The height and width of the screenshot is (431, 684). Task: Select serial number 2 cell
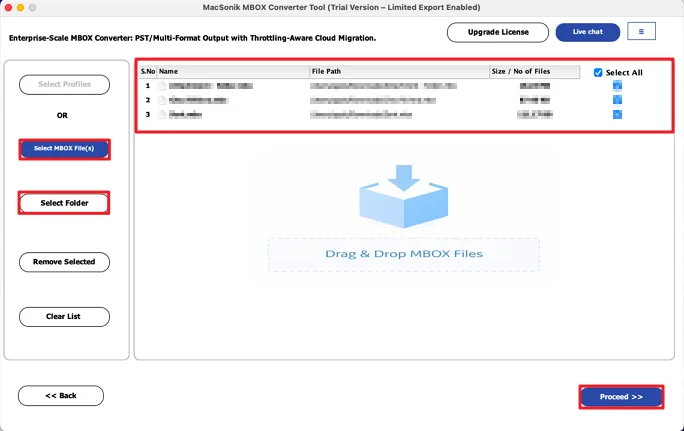[148, 100]
